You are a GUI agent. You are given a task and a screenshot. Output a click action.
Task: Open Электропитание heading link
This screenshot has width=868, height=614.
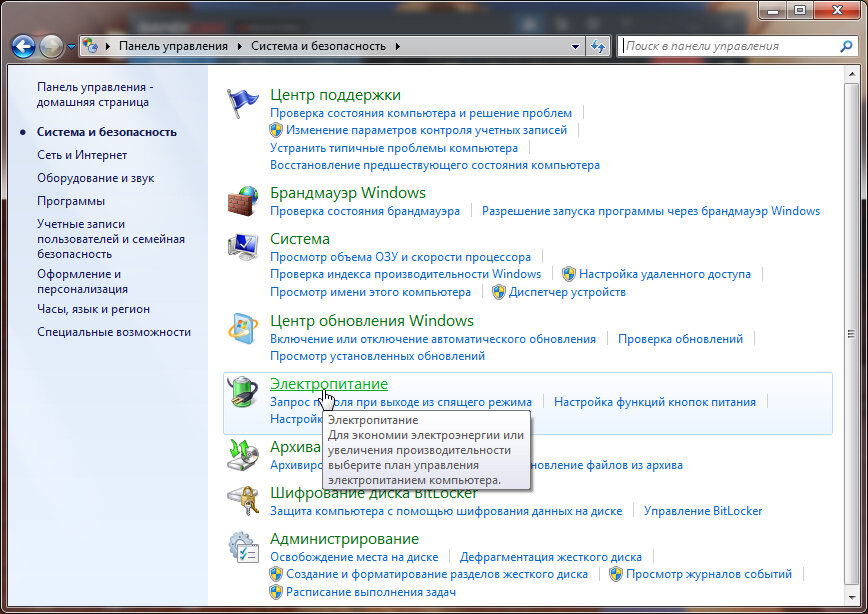328,384
